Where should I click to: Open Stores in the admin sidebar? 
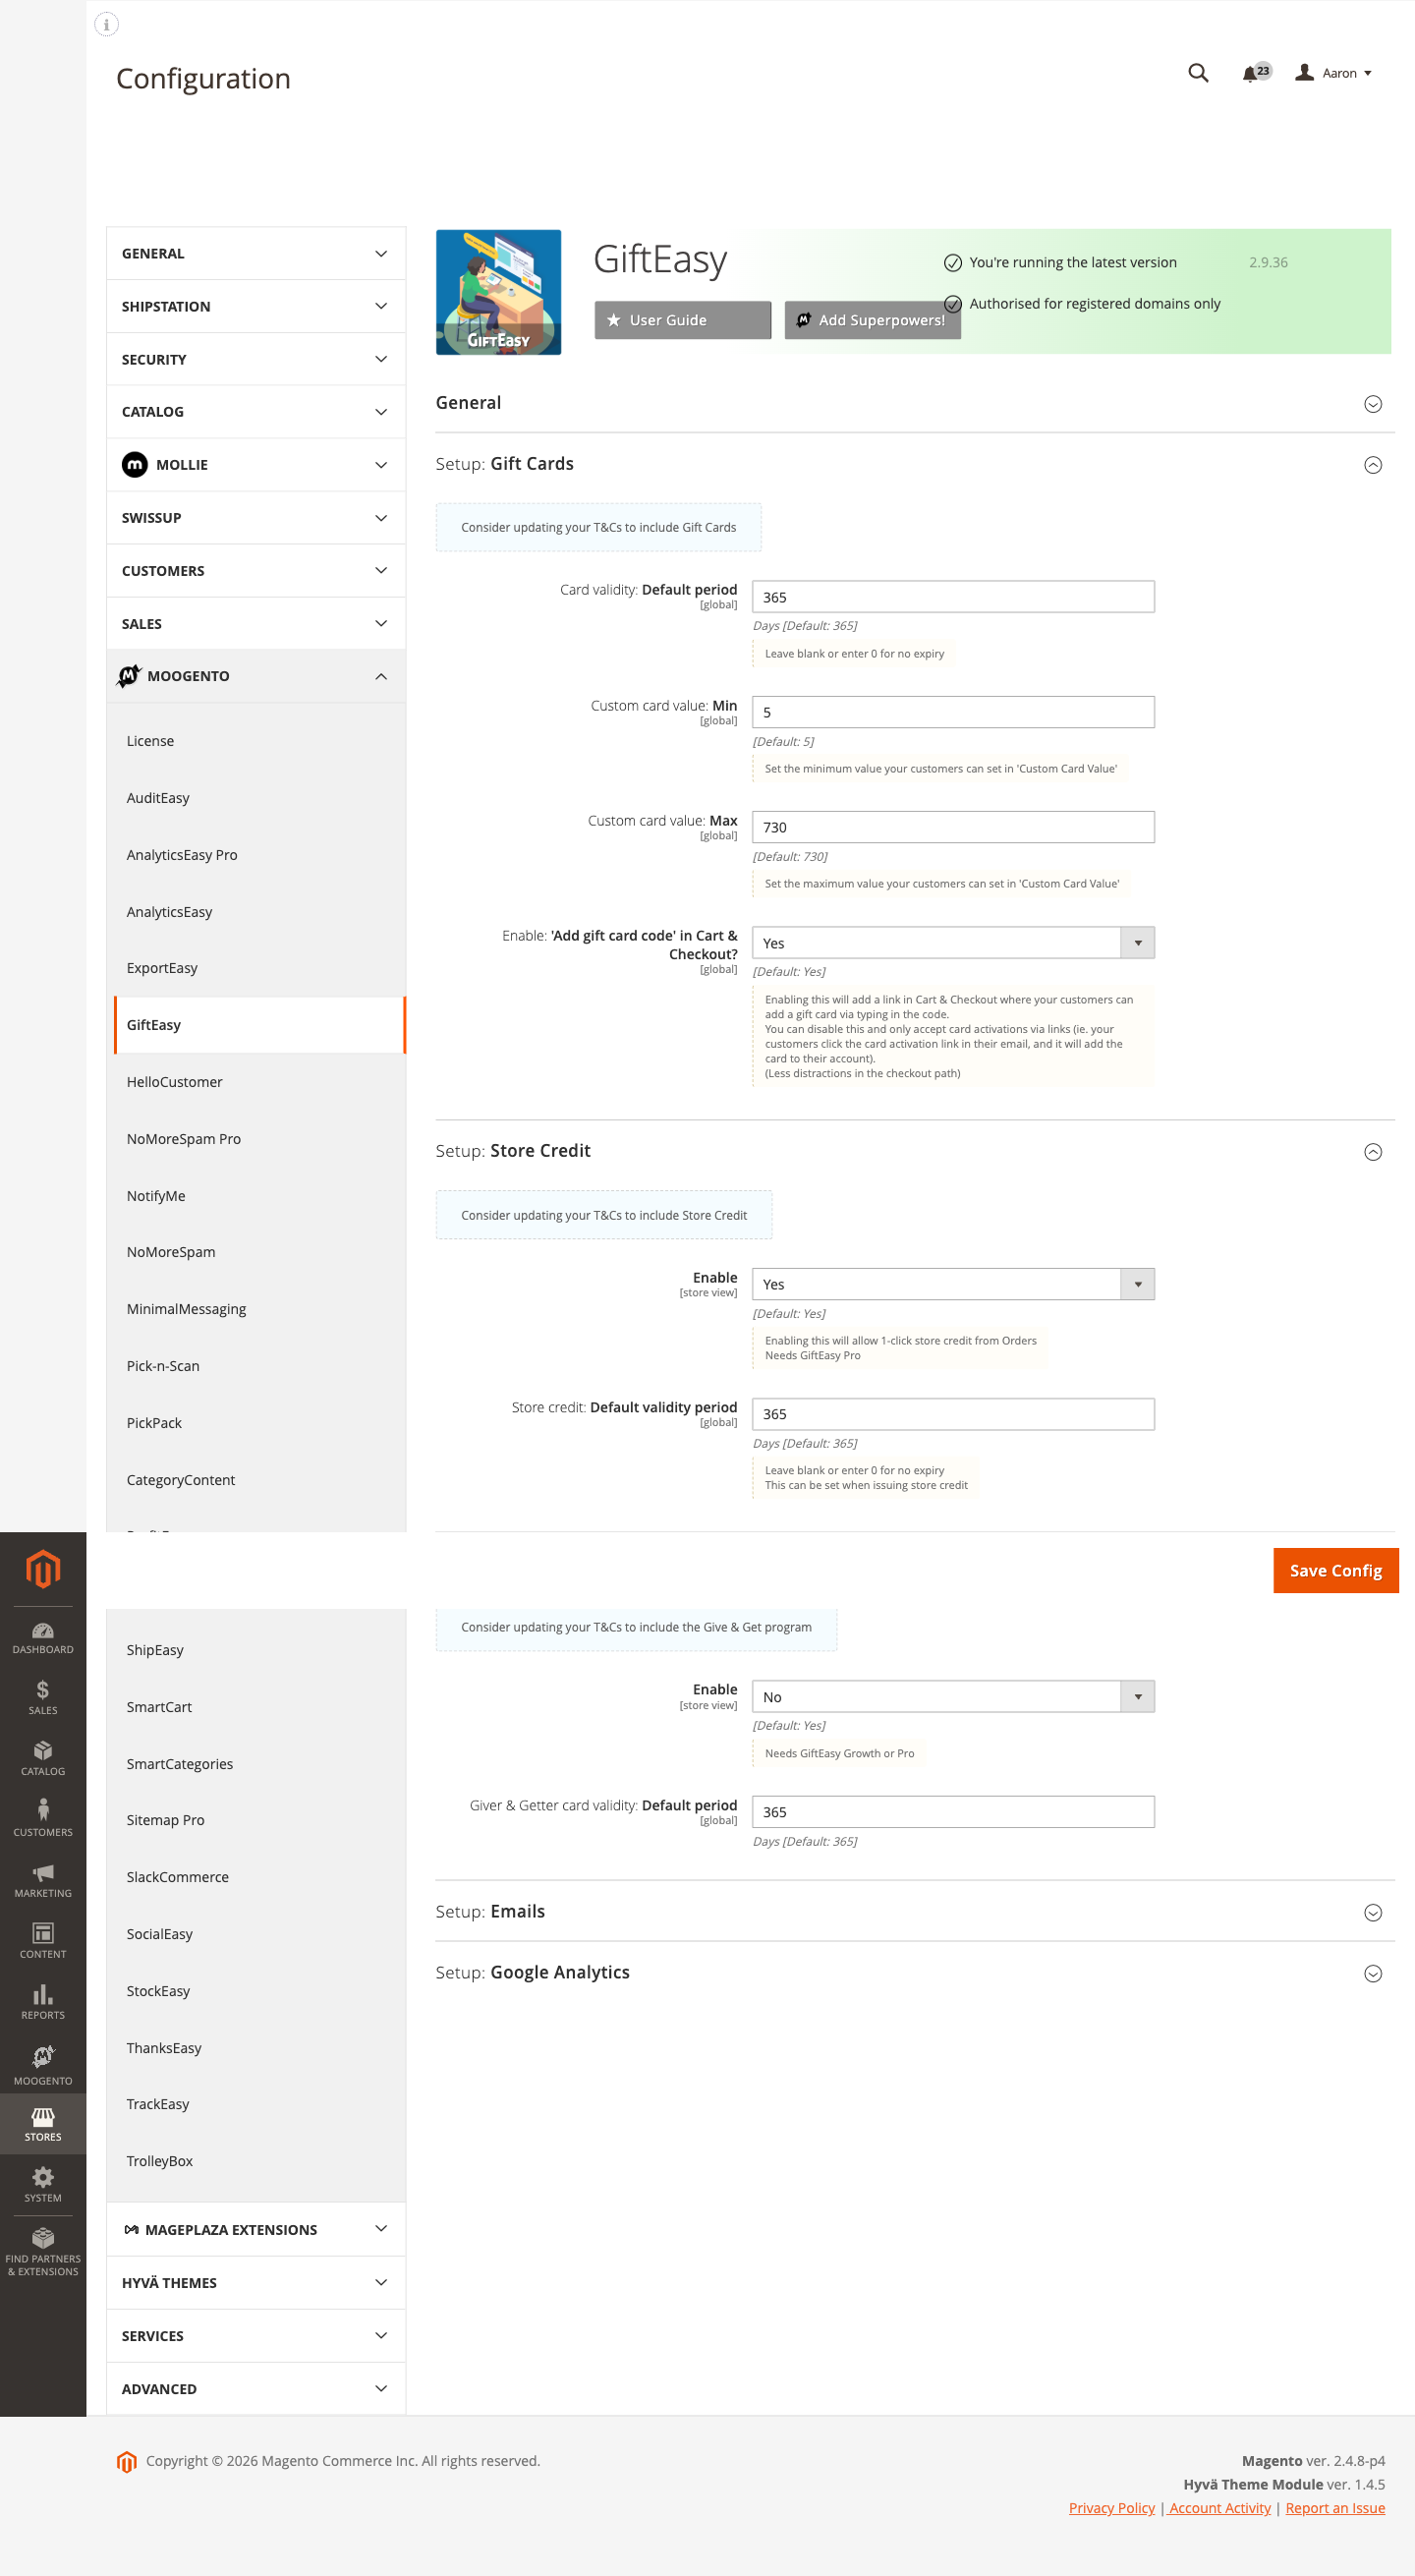[43, 2125]
